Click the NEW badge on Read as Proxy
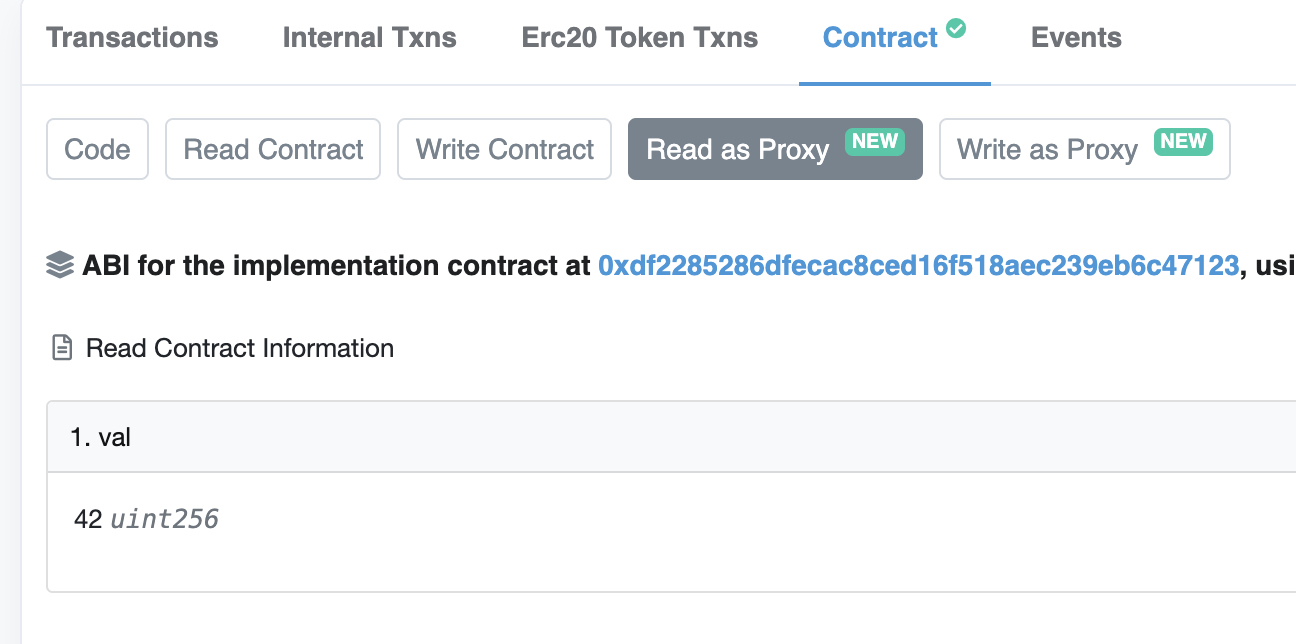 tap(875, 141)
